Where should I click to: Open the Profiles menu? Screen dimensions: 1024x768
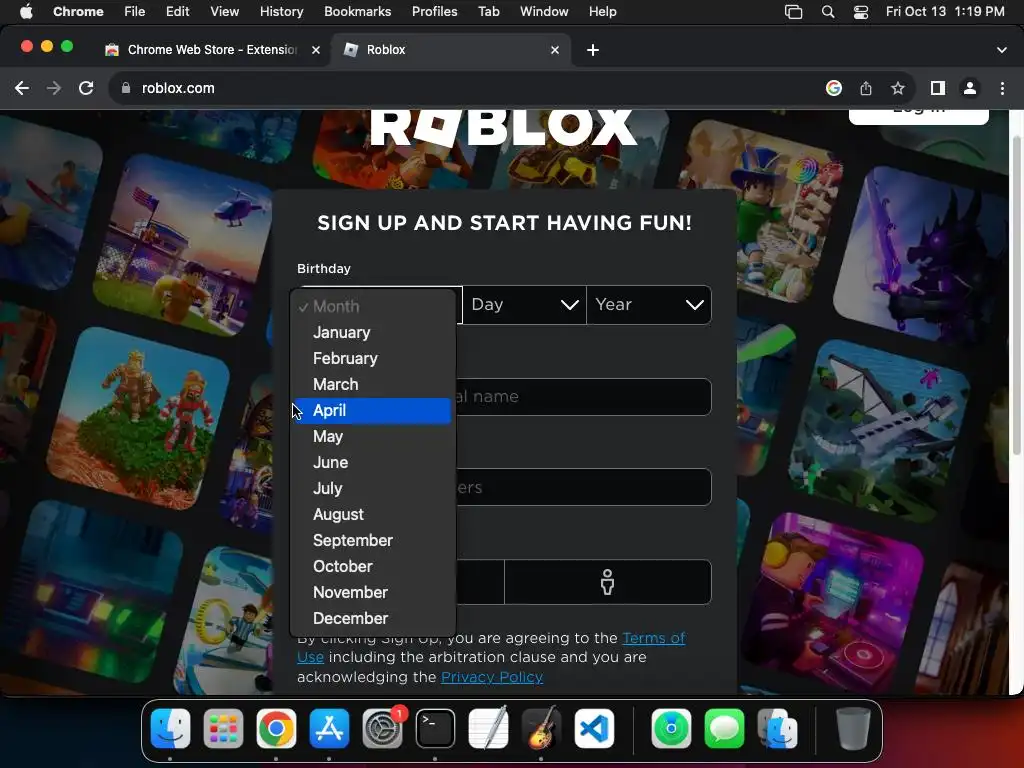[x=435, y=12]
